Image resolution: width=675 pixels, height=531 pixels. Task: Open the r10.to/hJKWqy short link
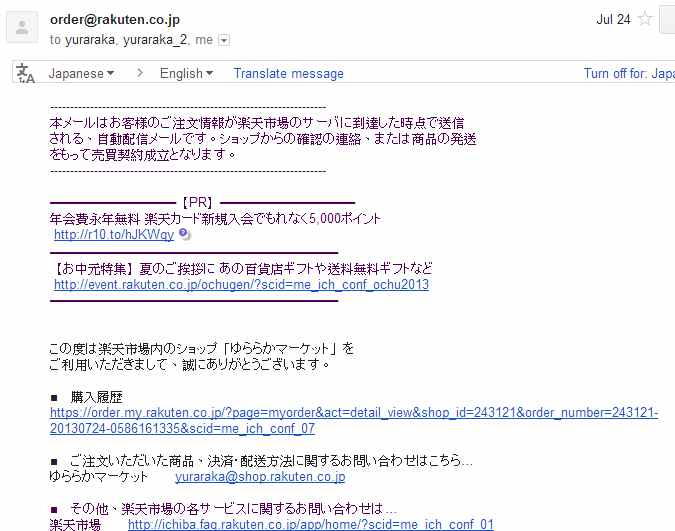click(x=114, y=234)
